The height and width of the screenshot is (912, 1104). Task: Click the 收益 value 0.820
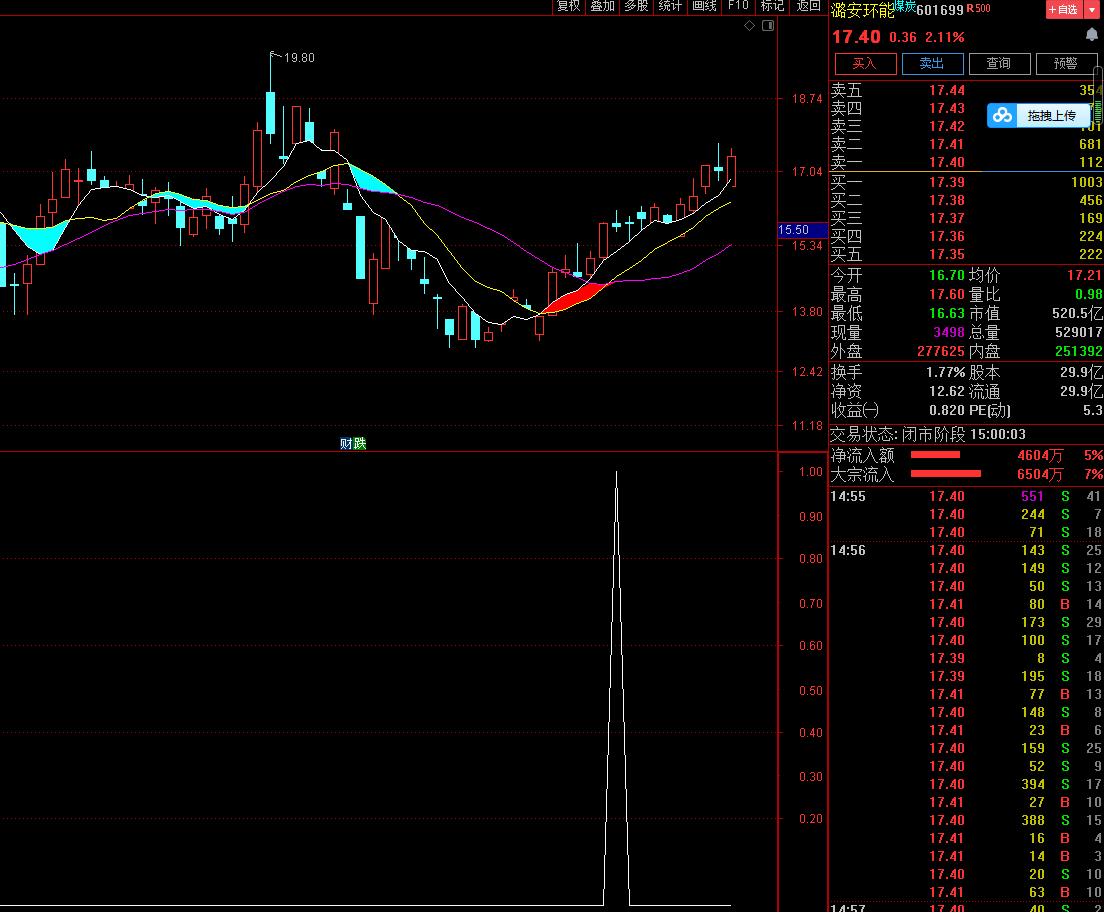pos(947,411)
